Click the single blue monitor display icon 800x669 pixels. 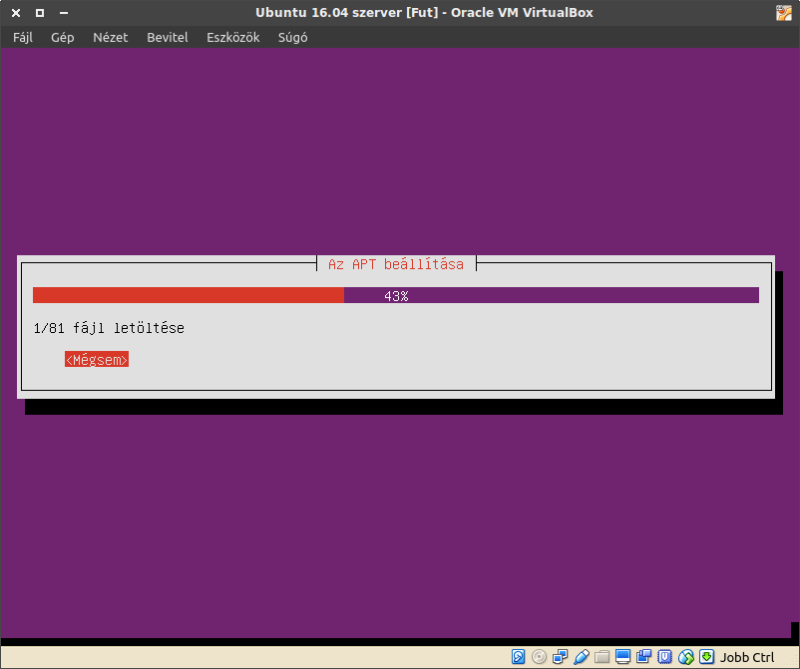pyautogui.click(x=623, y=656)
